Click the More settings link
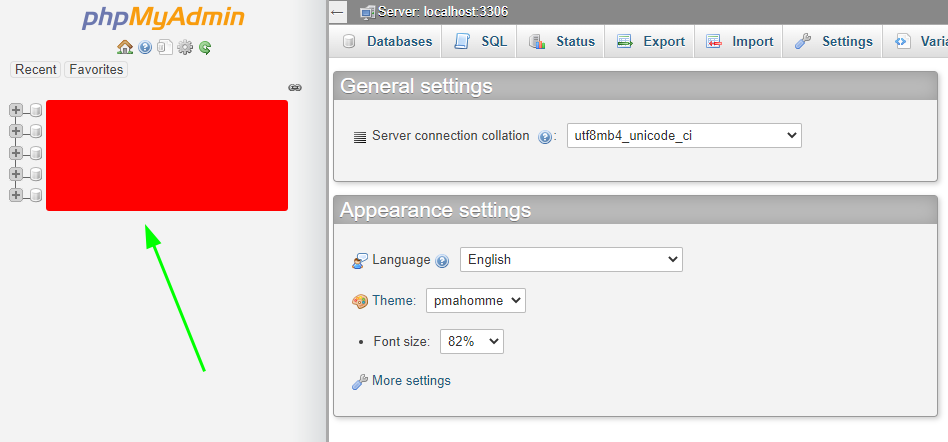 click(x=410, y=381)
